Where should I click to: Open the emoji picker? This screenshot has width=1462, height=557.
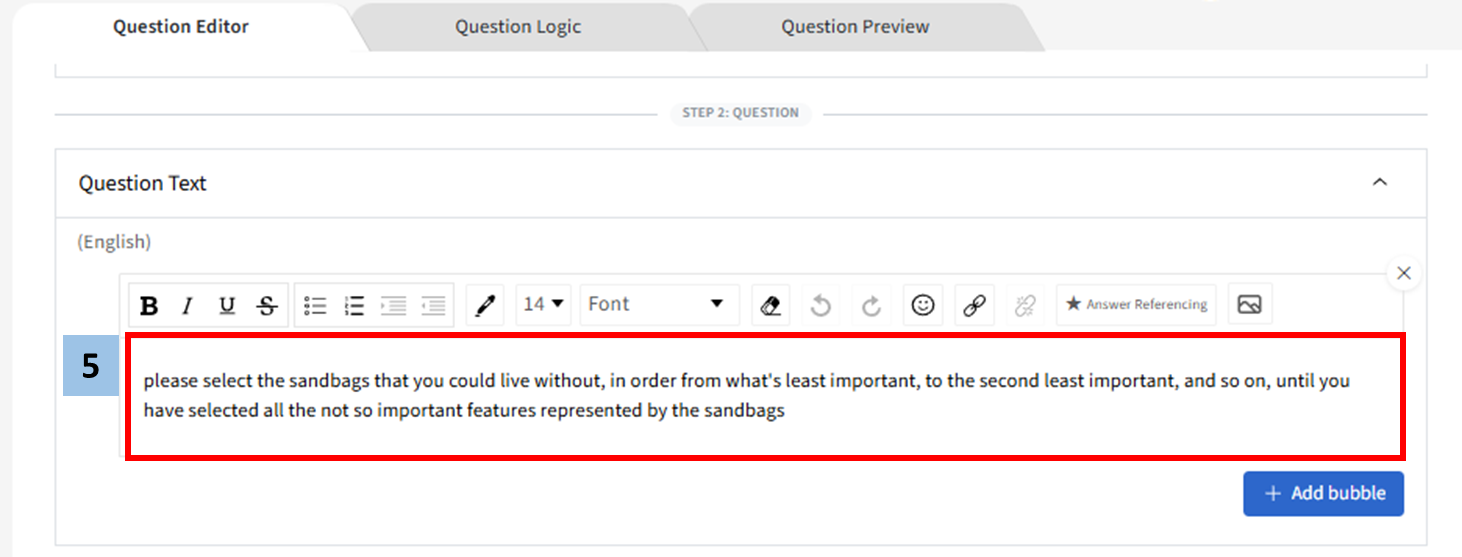923,305
